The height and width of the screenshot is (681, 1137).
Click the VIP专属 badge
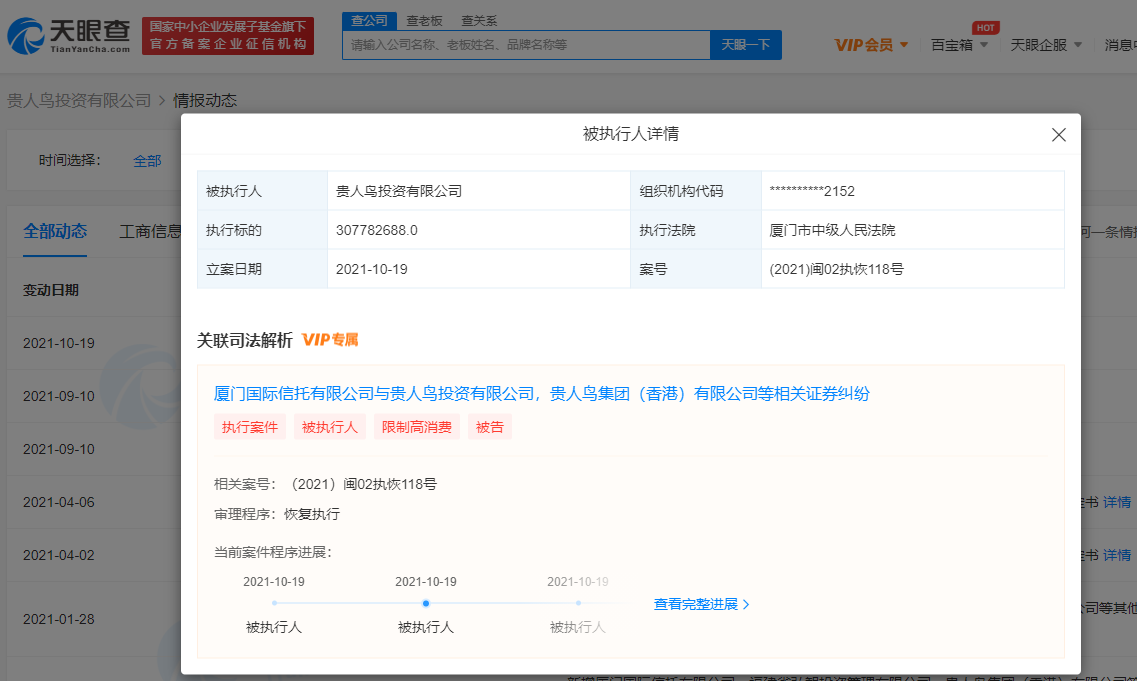pyautogui.click(x=330, y=339)
